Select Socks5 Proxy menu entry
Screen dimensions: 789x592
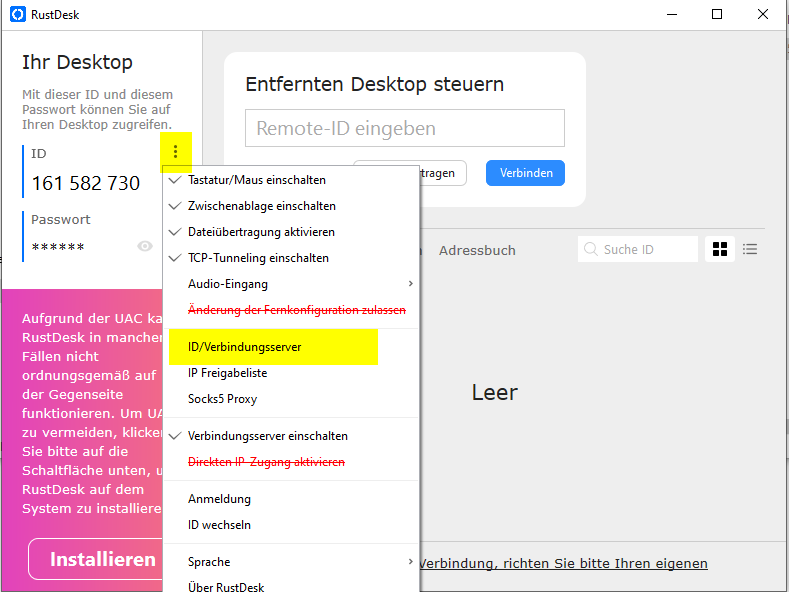[222, 399]
